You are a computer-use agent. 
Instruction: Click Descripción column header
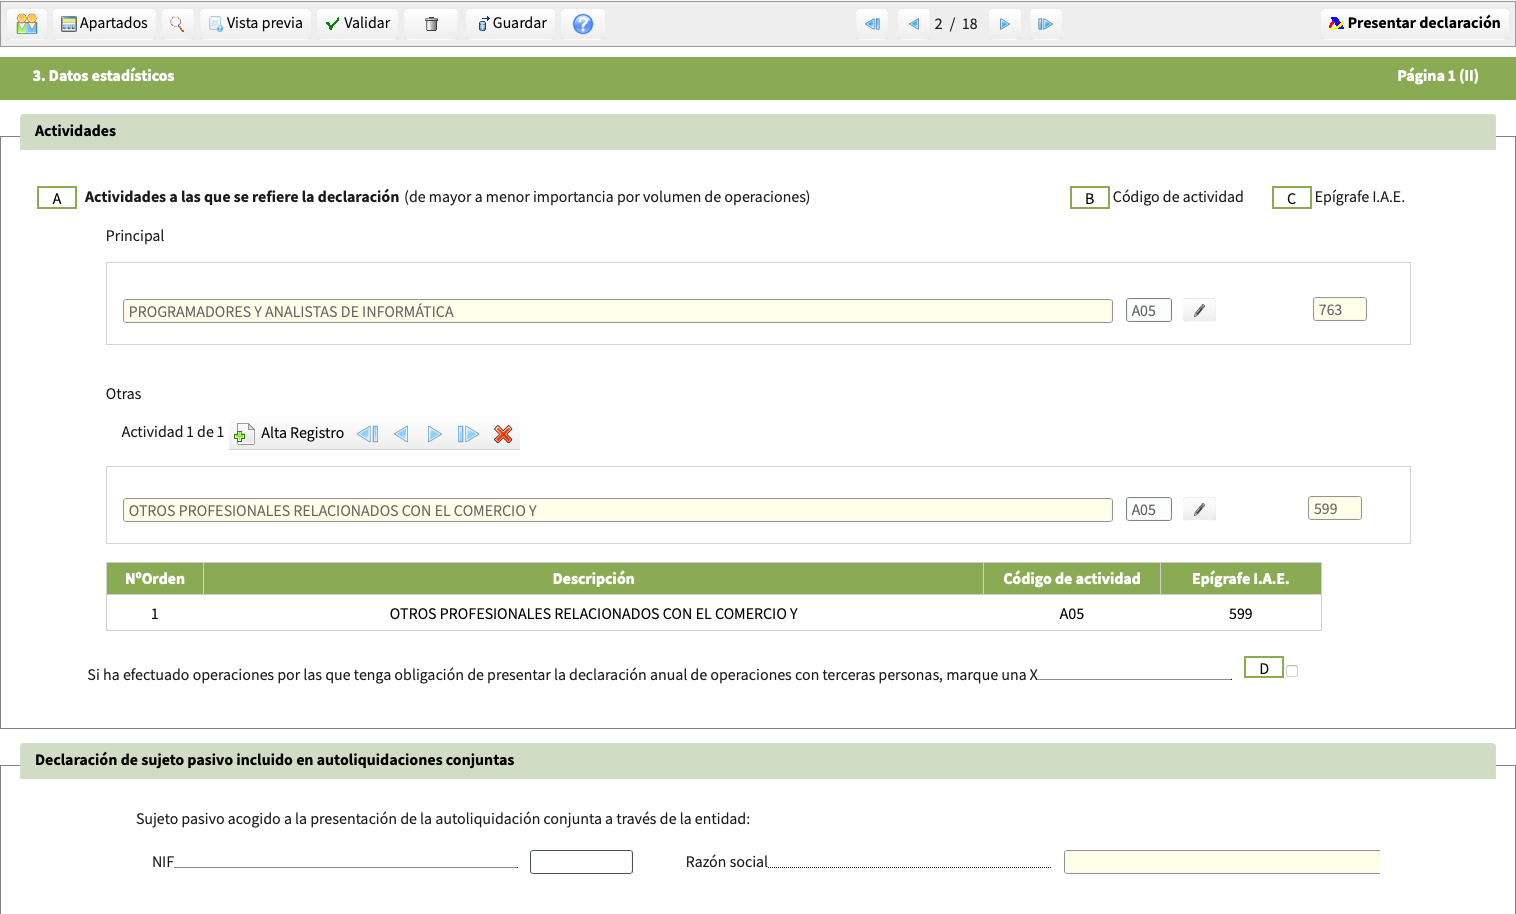[x=594, y=579]
